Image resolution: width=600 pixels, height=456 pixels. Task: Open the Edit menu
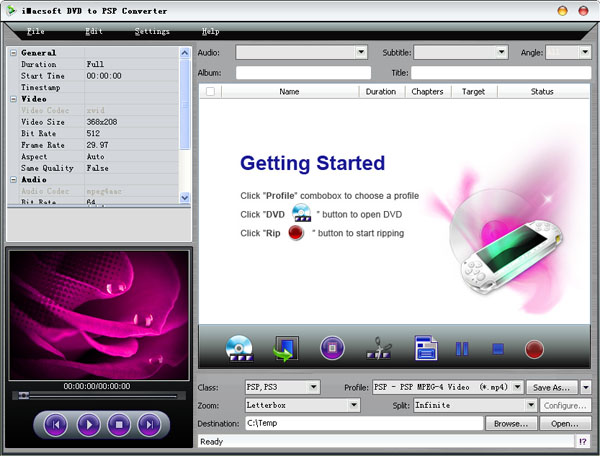tap(94, 31)
